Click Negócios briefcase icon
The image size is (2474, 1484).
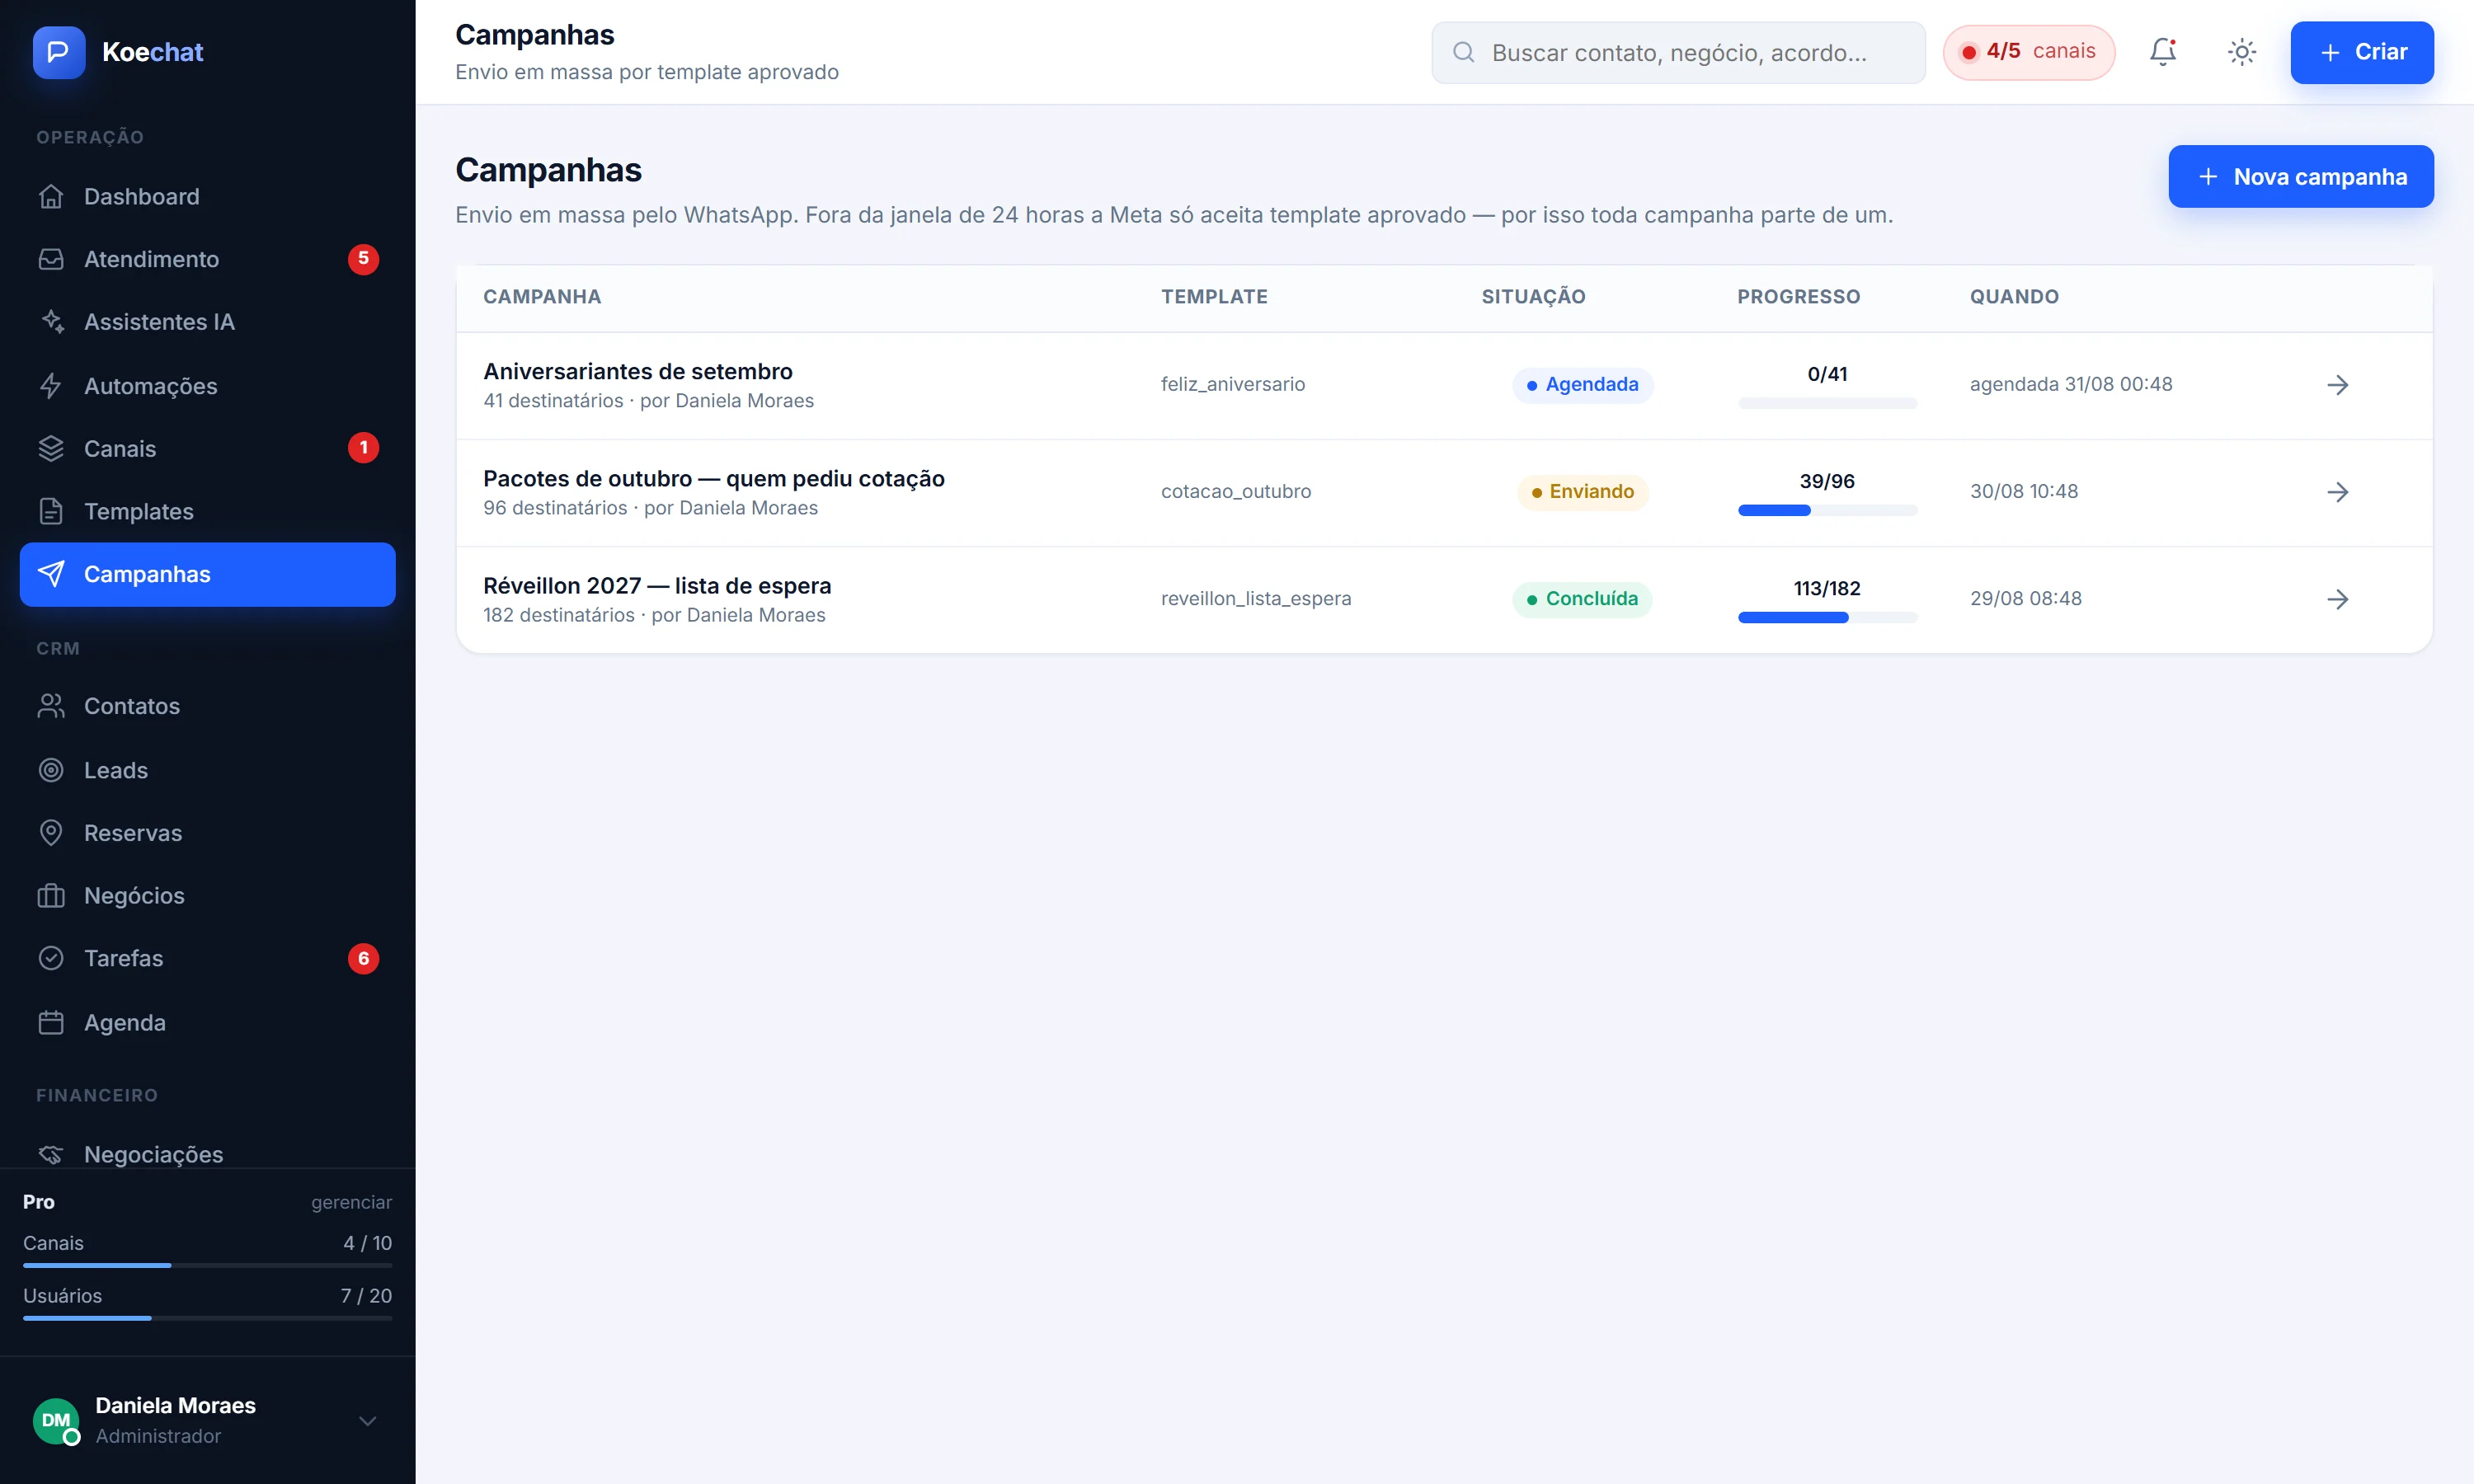coord(51,895)
